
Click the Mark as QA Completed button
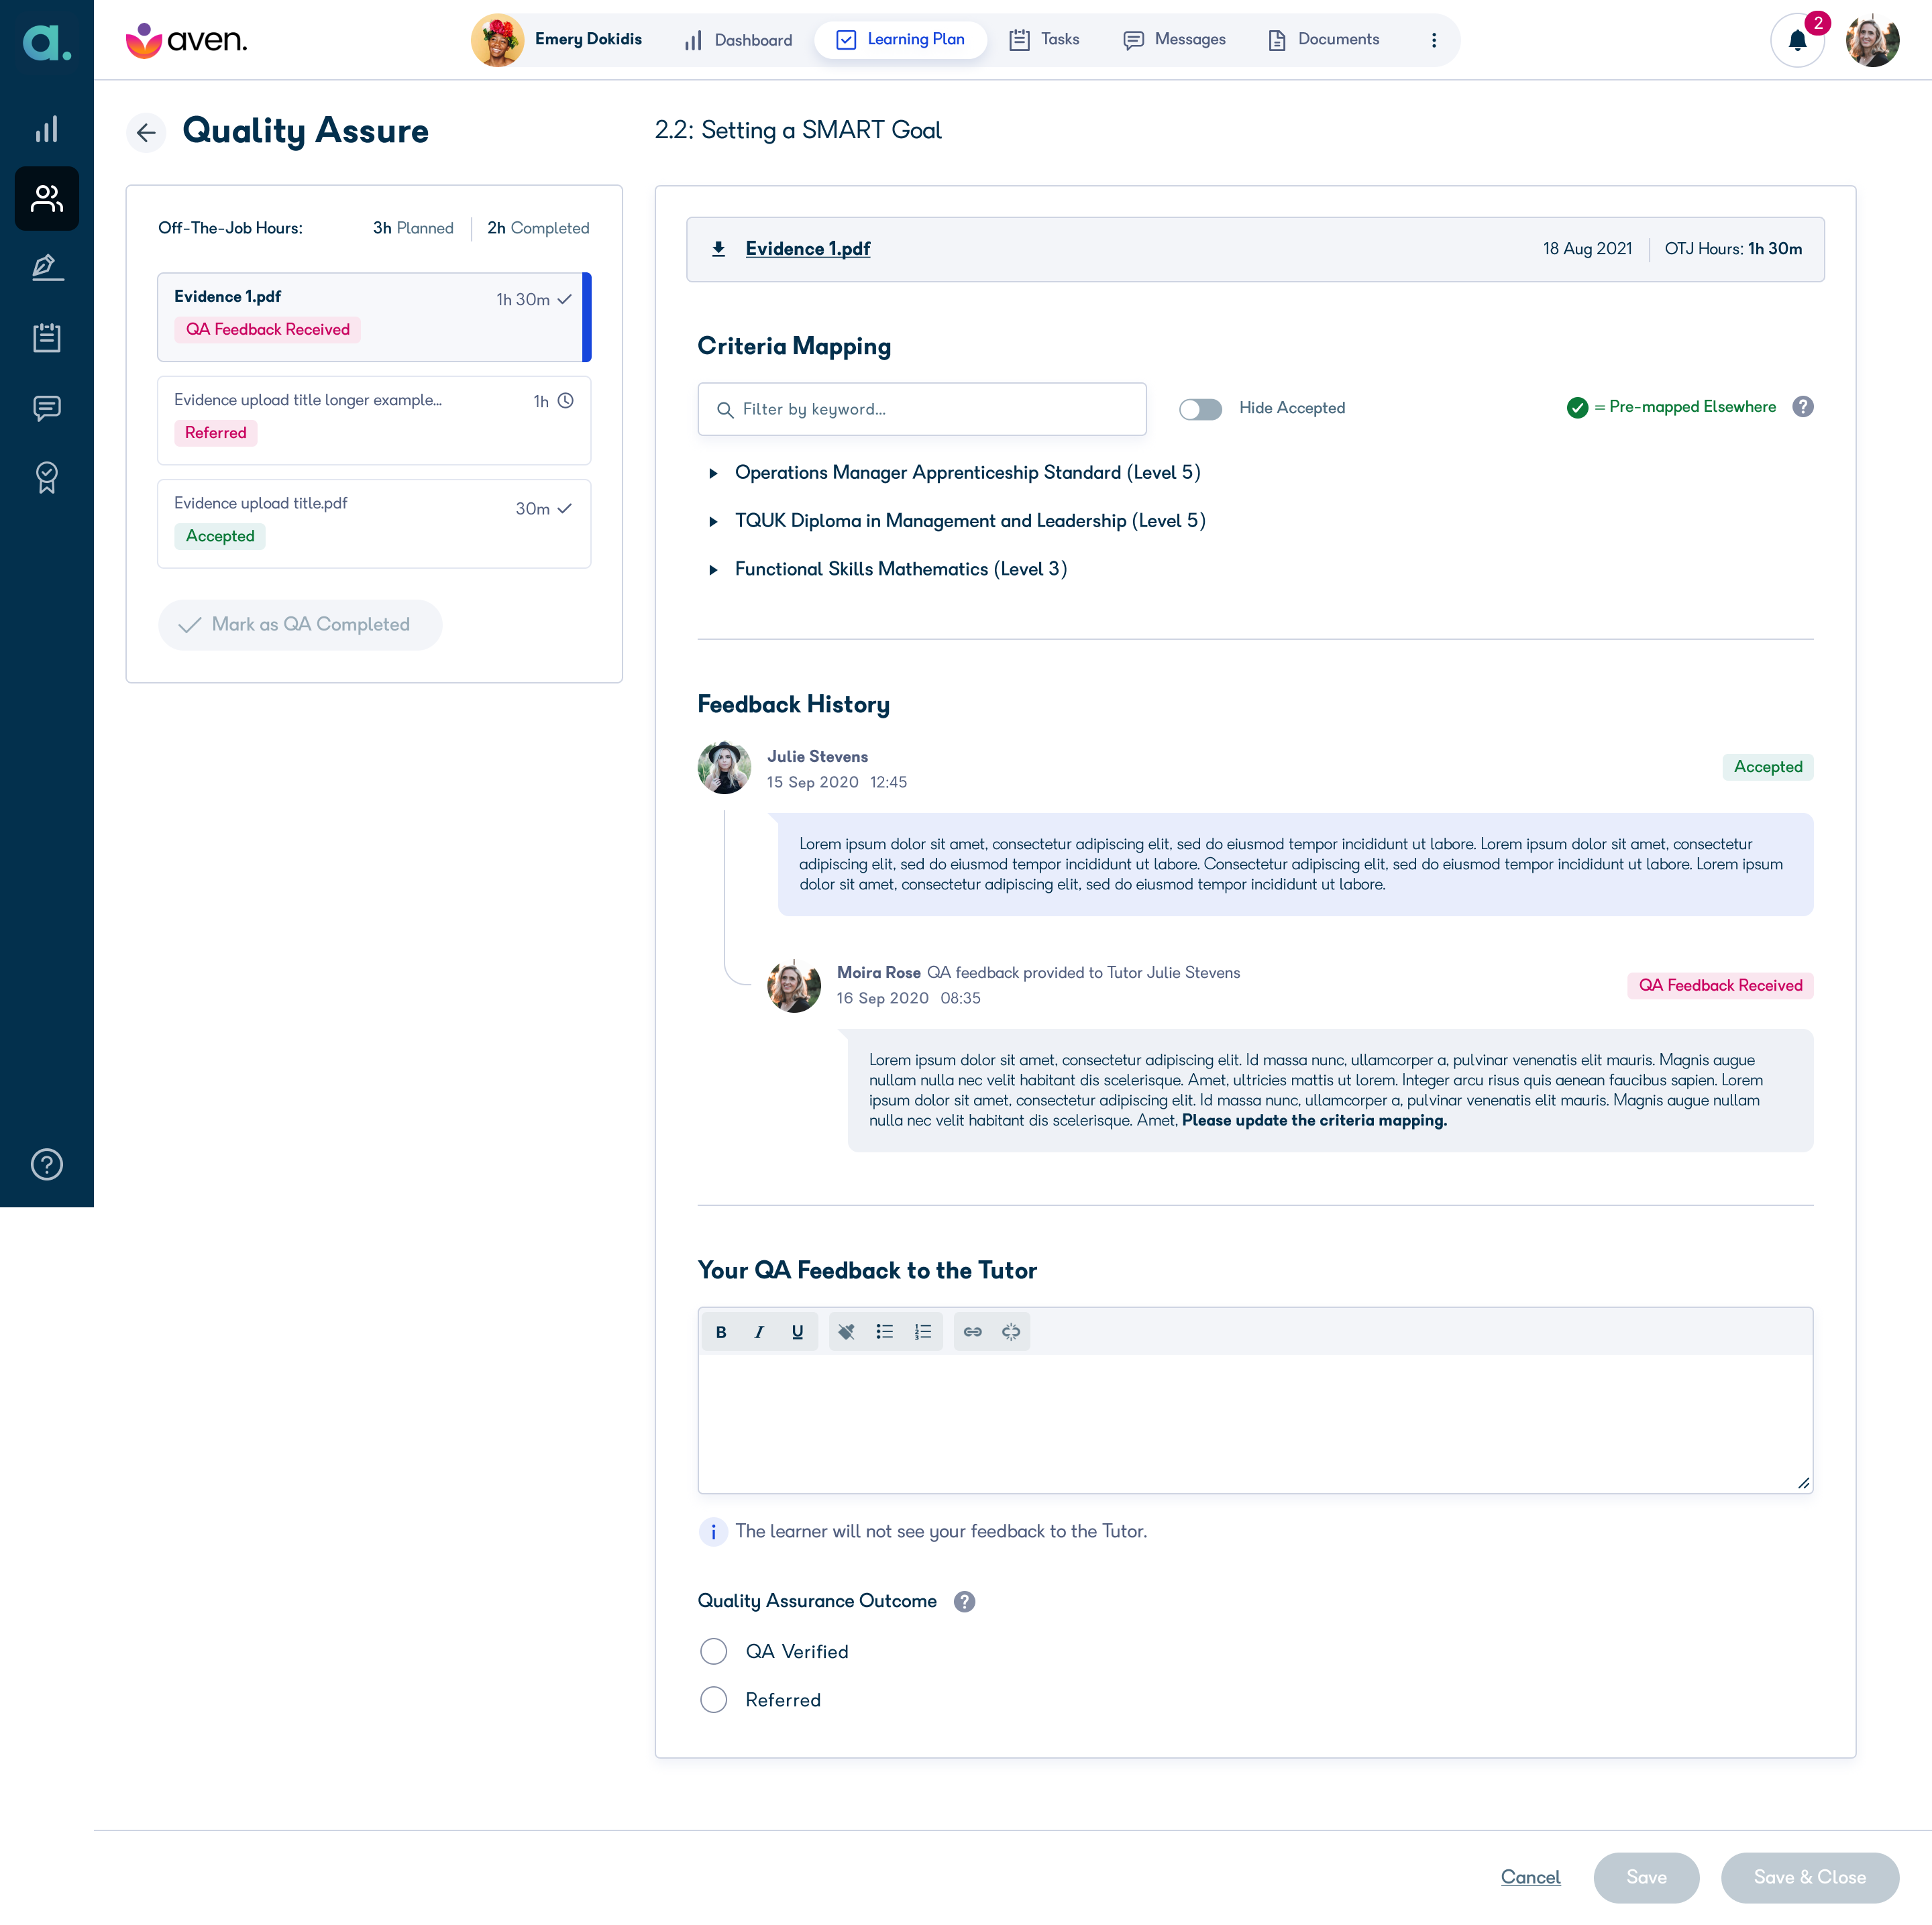click(300, 625)
